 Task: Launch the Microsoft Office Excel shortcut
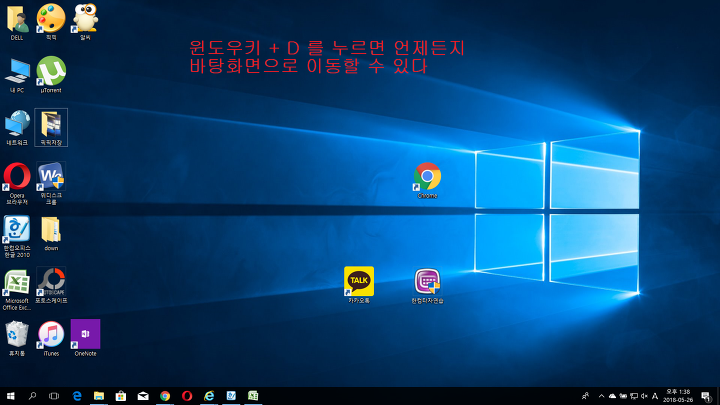tap(17, 290)
